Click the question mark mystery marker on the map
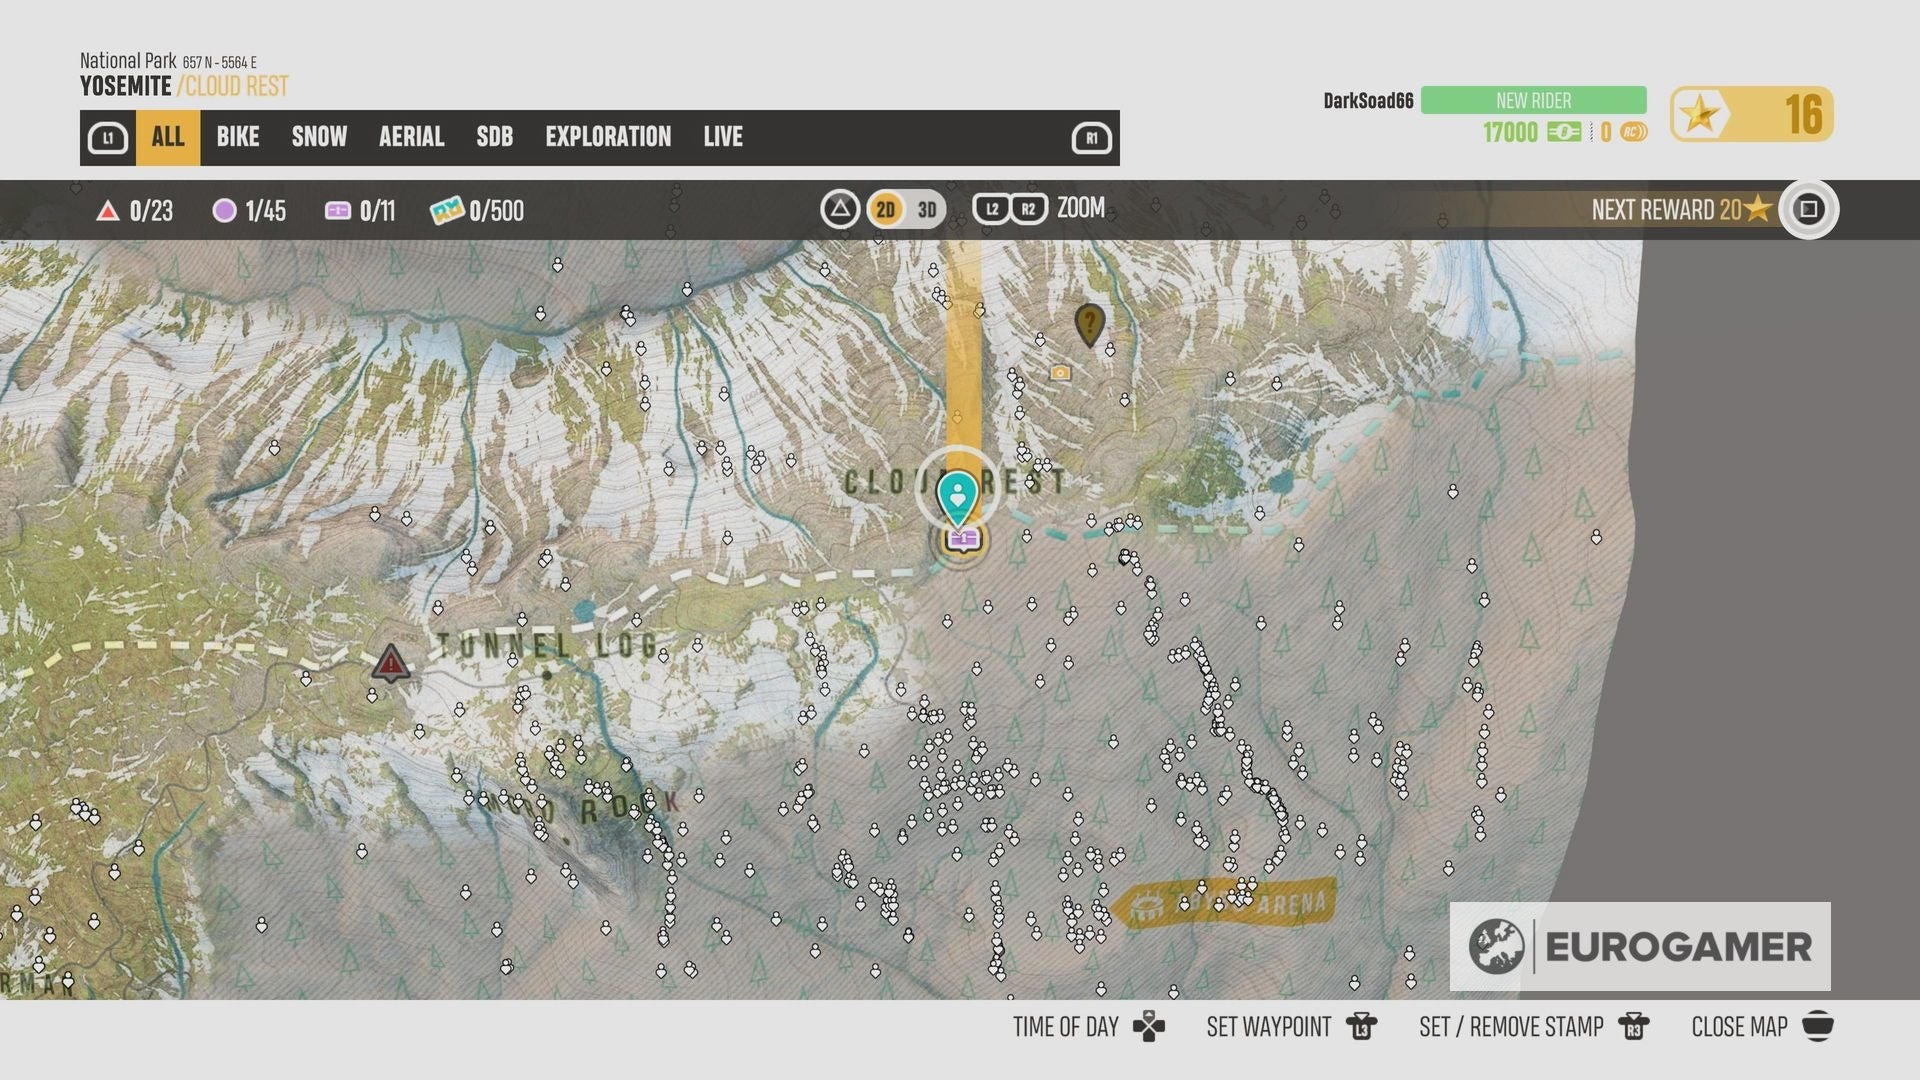This screenshot has height=1080, width=1920. (x=1089, y=323)
